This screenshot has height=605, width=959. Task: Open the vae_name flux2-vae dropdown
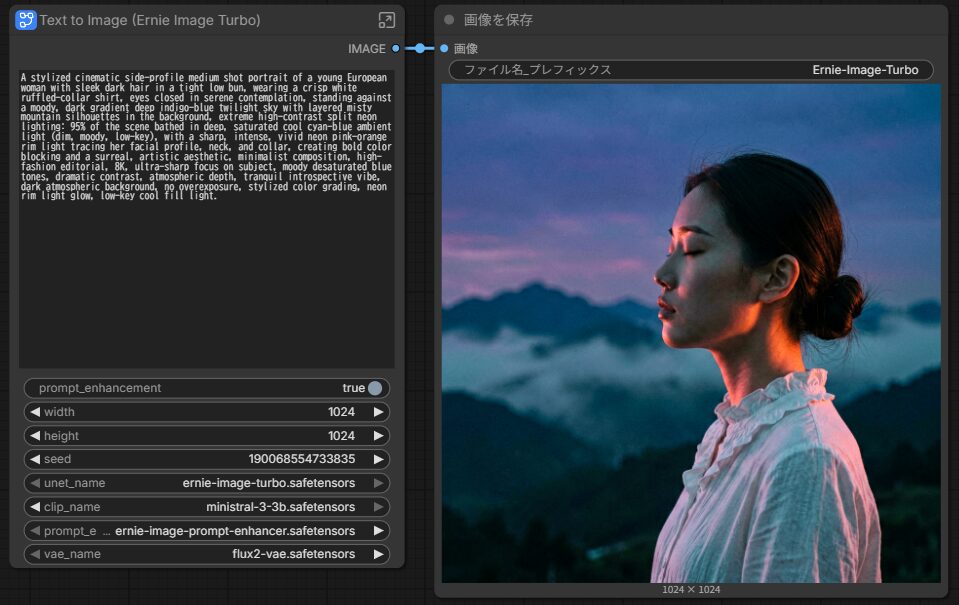point(207,554)
